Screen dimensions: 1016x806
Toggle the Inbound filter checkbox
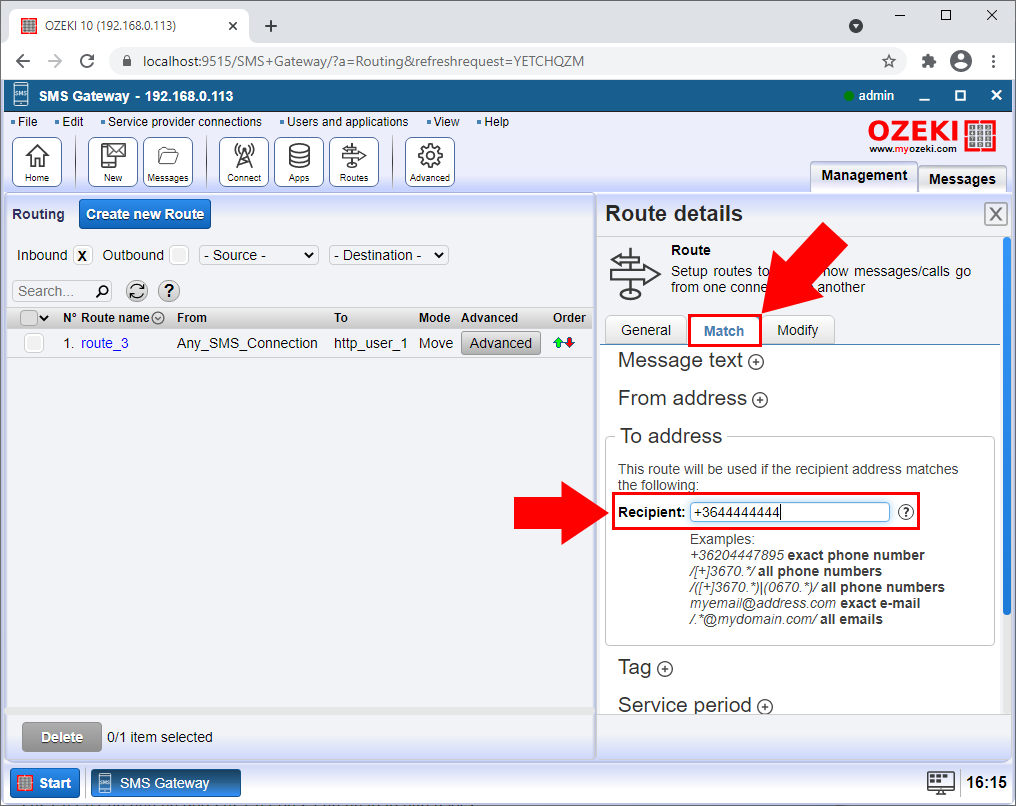(x=83, y=255)
